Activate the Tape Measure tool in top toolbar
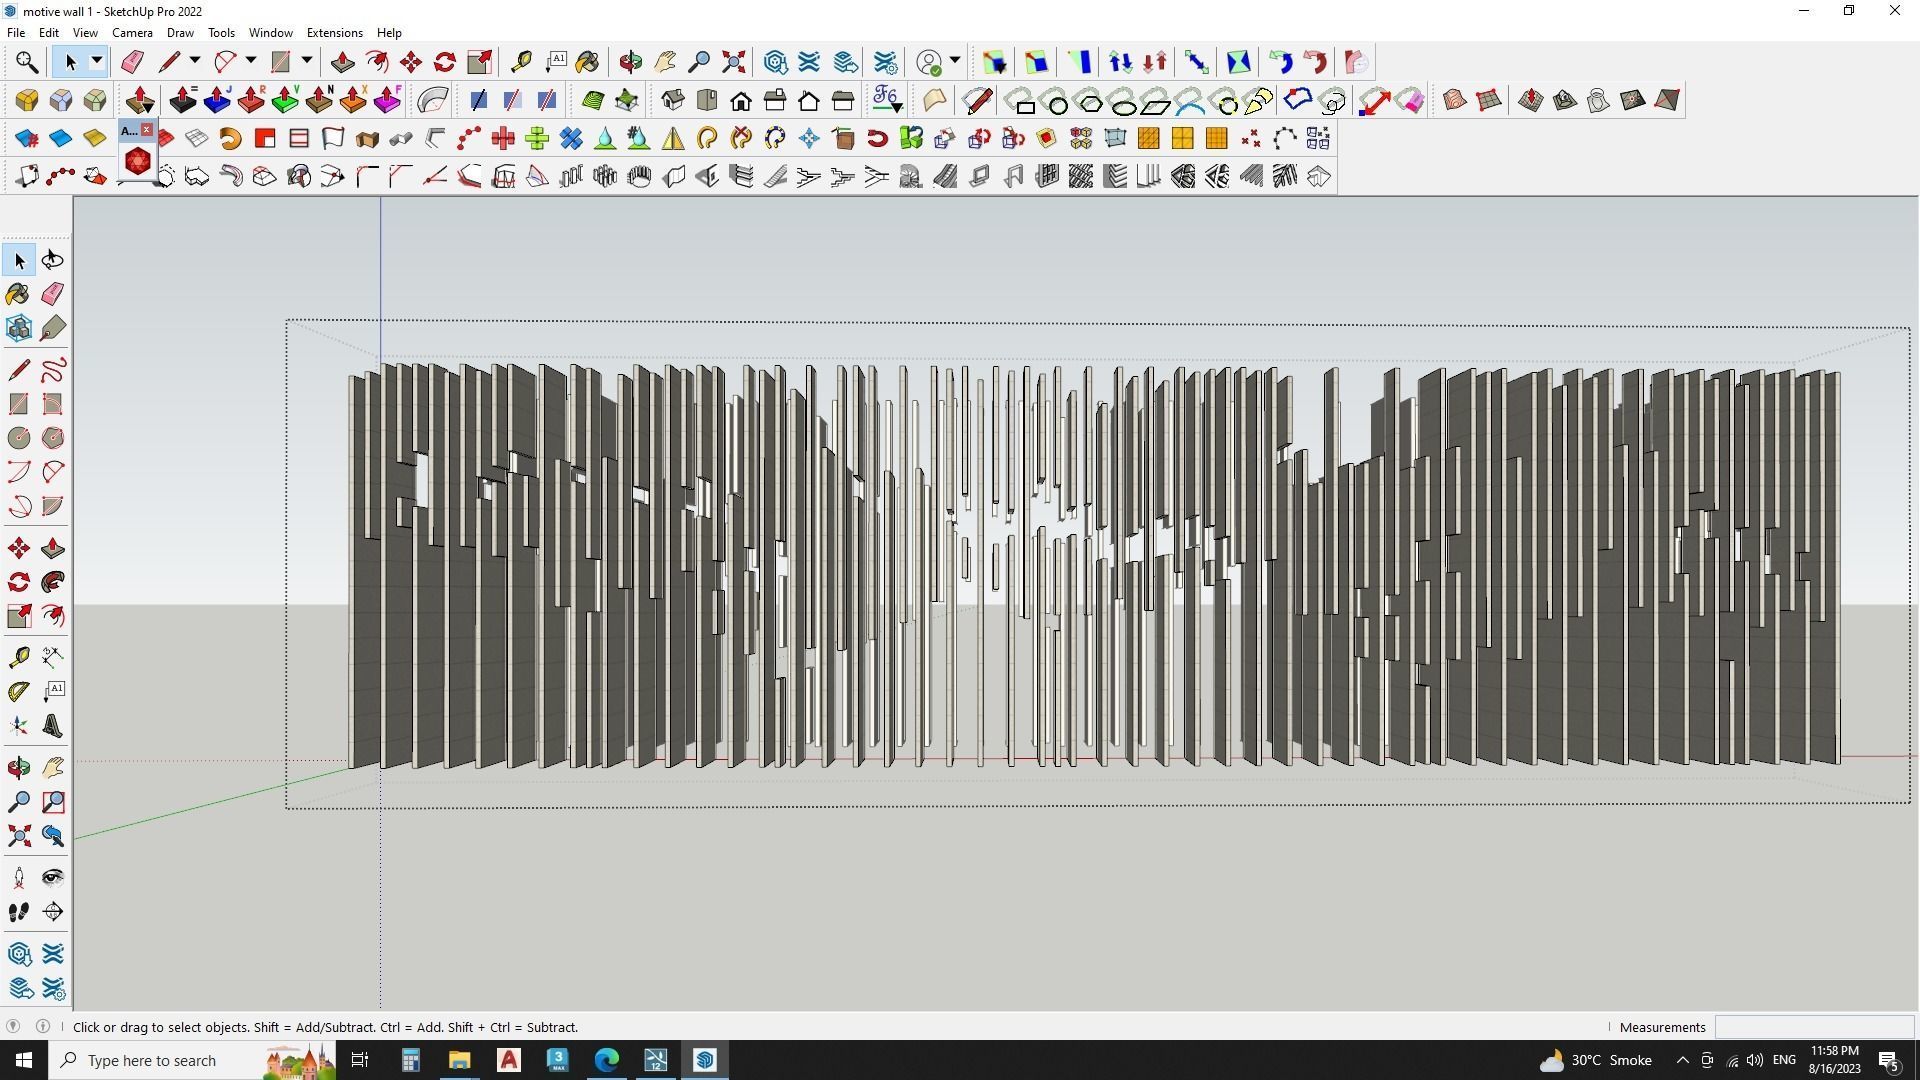1920x1080 pixels. pos(521,62)
